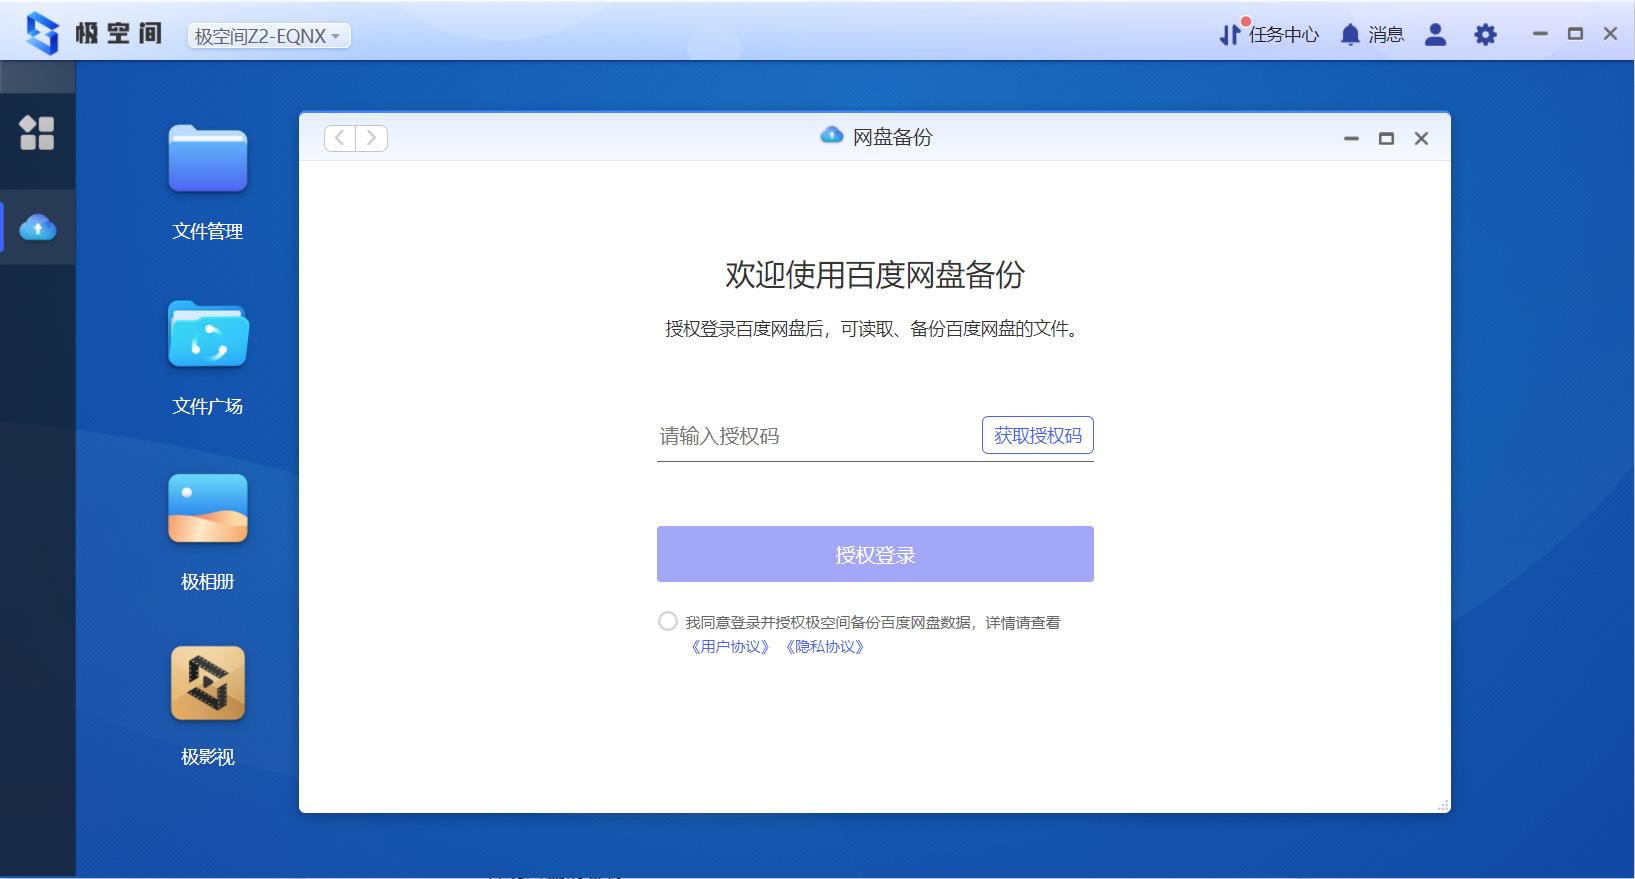This screenshot has width=1635, height=879.
Task: Go back in 网盘备份 window
Action: click(x=340, y=138)
